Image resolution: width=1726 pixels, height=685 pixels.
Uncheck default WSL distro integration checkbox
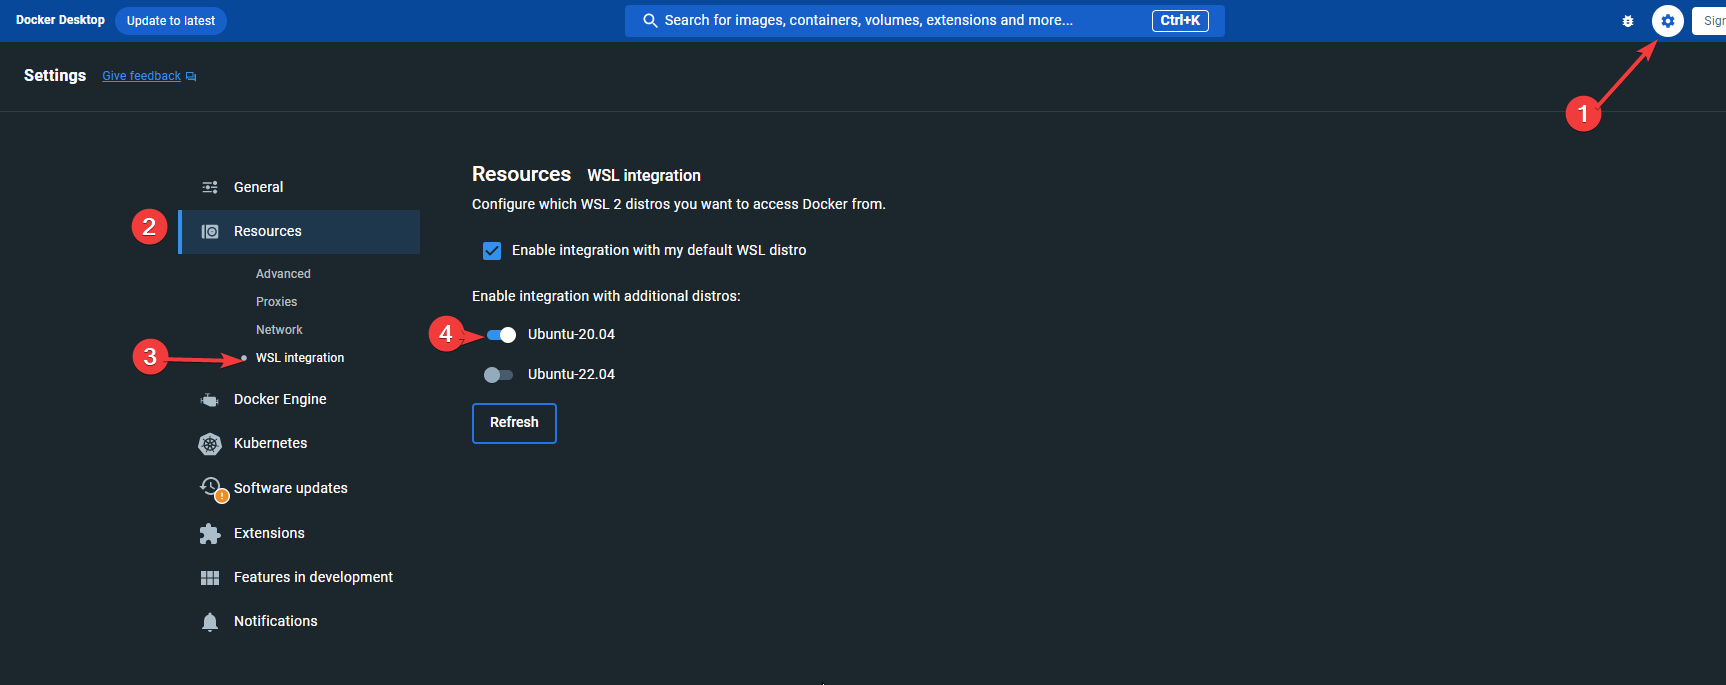click(492, 251)
